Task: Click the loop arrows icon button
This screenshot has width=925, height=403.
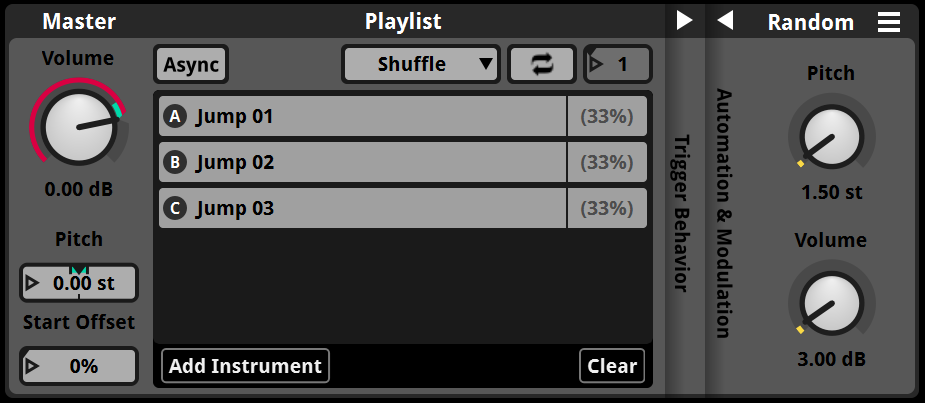Action: [541, 64]
